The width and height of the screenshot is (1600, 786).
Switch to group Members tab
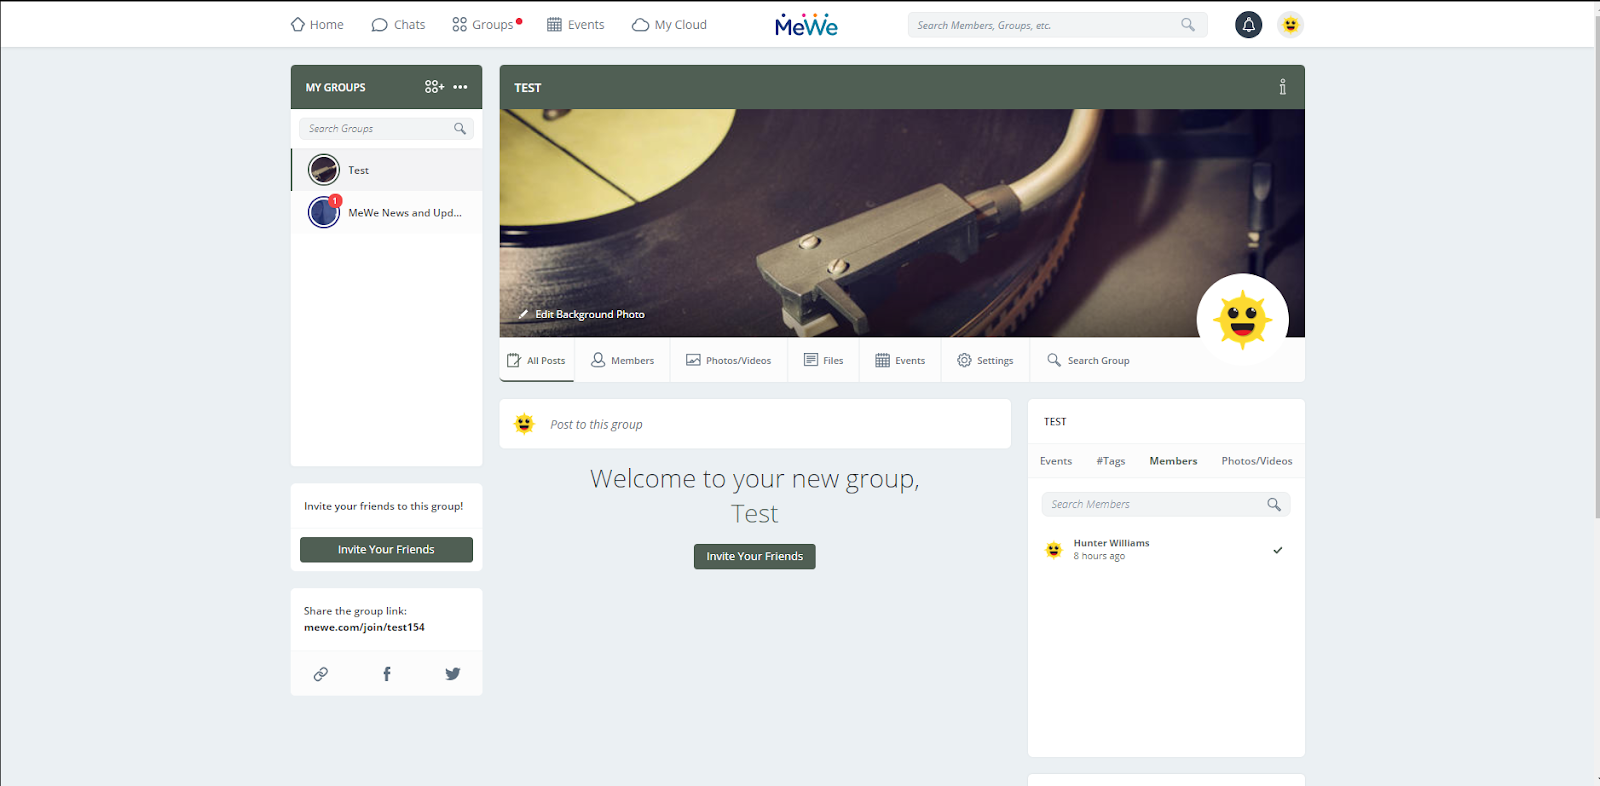622,360
